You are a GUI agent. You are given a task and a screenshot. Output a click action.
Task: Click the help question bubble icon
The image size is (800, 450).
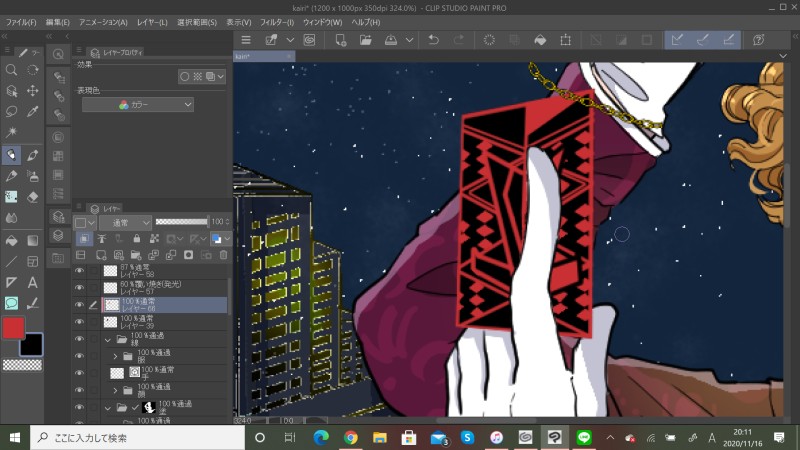tap(759, 40)
